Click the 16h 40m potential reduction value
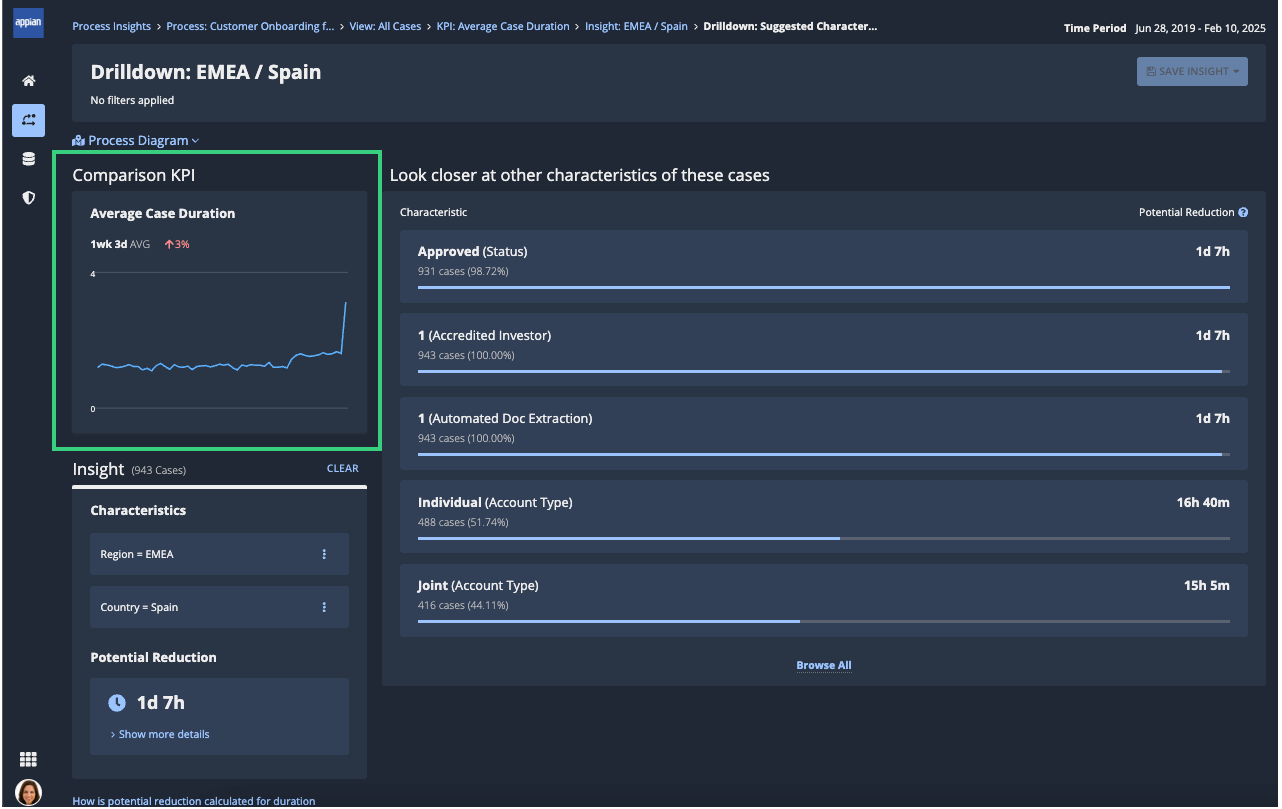This screenshot has width=1282, height=809. click(1203, 503)
